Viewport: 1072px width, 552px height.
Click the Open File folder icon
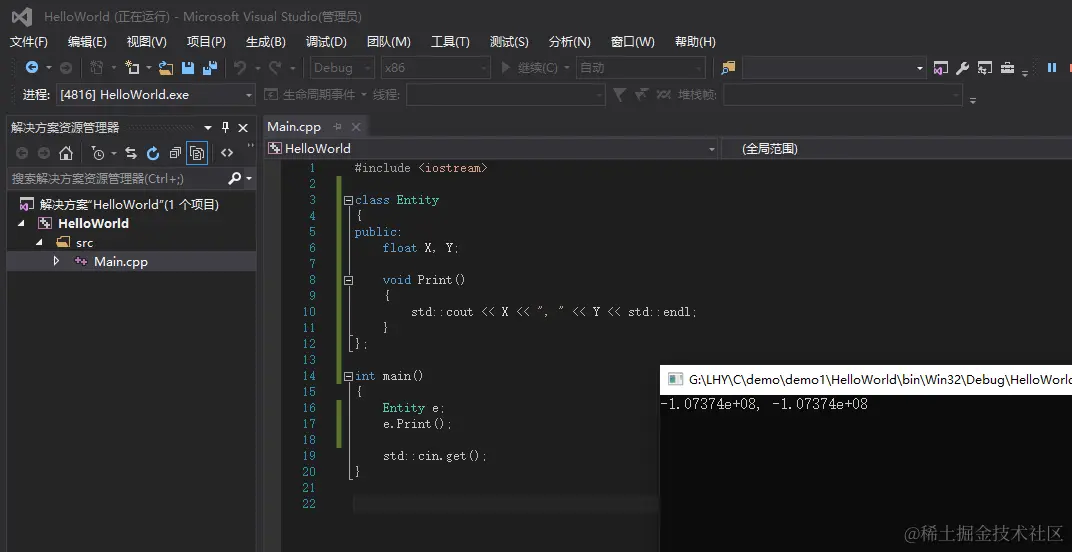point(165,67)
